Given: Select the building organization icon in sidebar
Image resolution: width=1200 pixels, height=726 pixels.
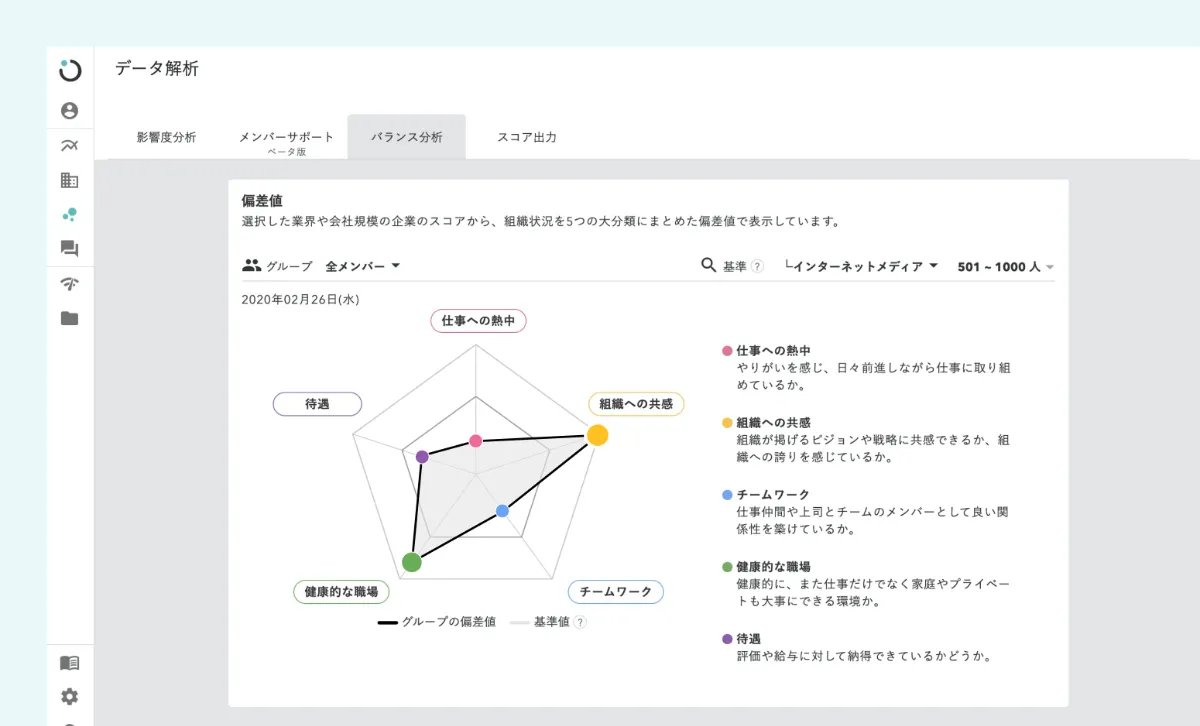Looking at the screenshot, I should 69,181.
